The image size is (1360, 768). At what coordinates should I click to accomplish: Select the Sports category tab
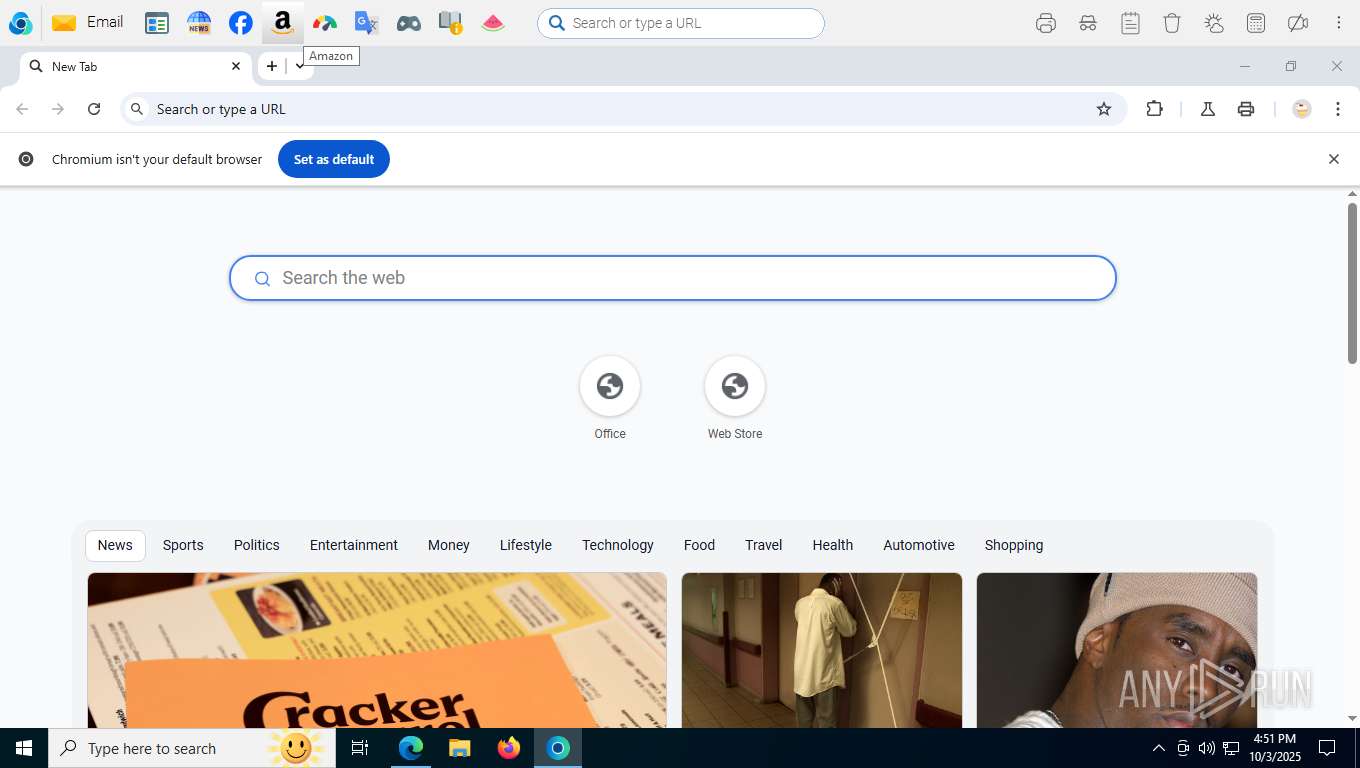183,545
